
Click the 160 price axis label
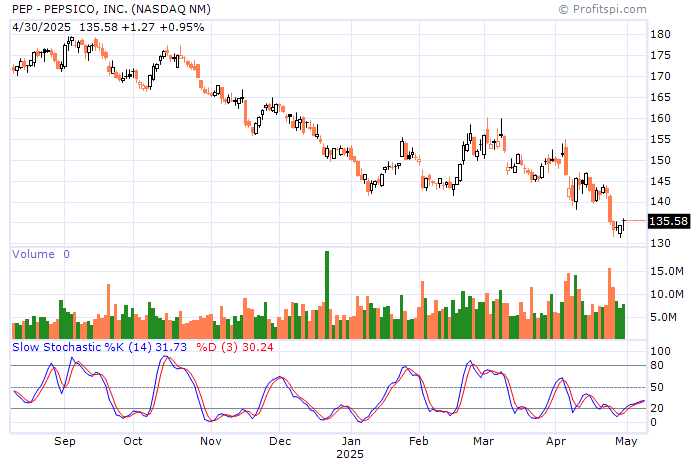coord(660,118)
